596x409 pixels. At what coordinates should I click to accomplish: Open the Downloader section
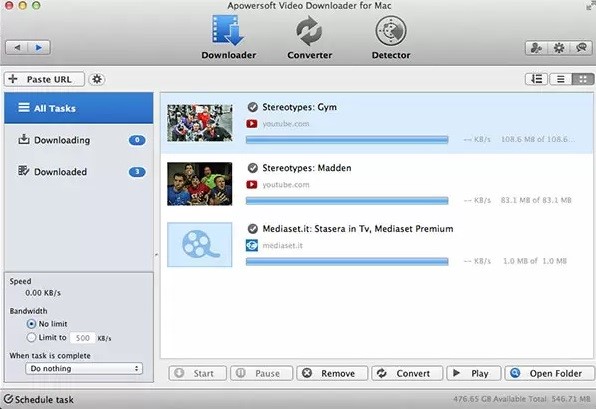[x=228, y=37]
